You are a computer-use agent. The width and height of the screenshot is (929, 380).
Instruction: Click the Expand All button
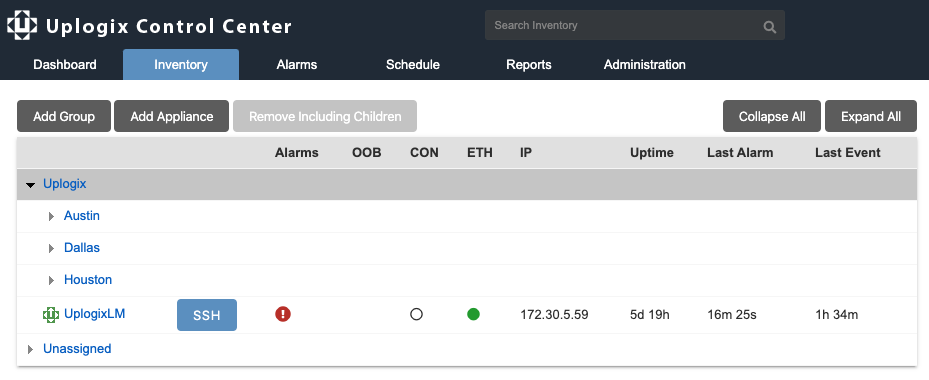tap(871, 116)
